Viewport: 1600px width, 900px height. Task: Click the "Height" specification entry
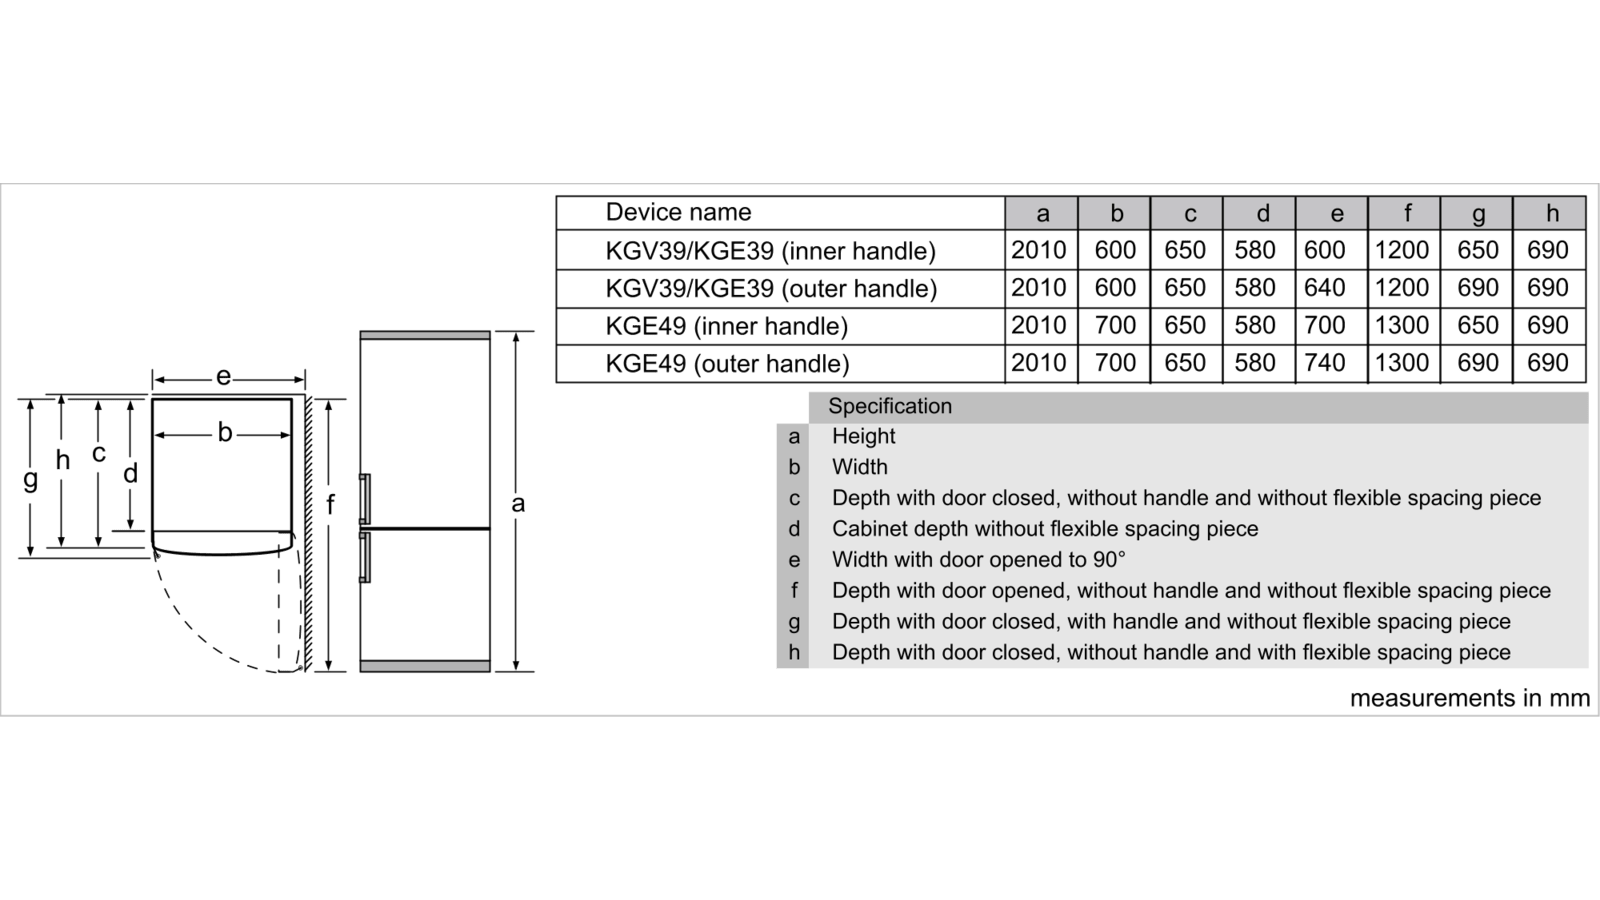click(863, 436)
